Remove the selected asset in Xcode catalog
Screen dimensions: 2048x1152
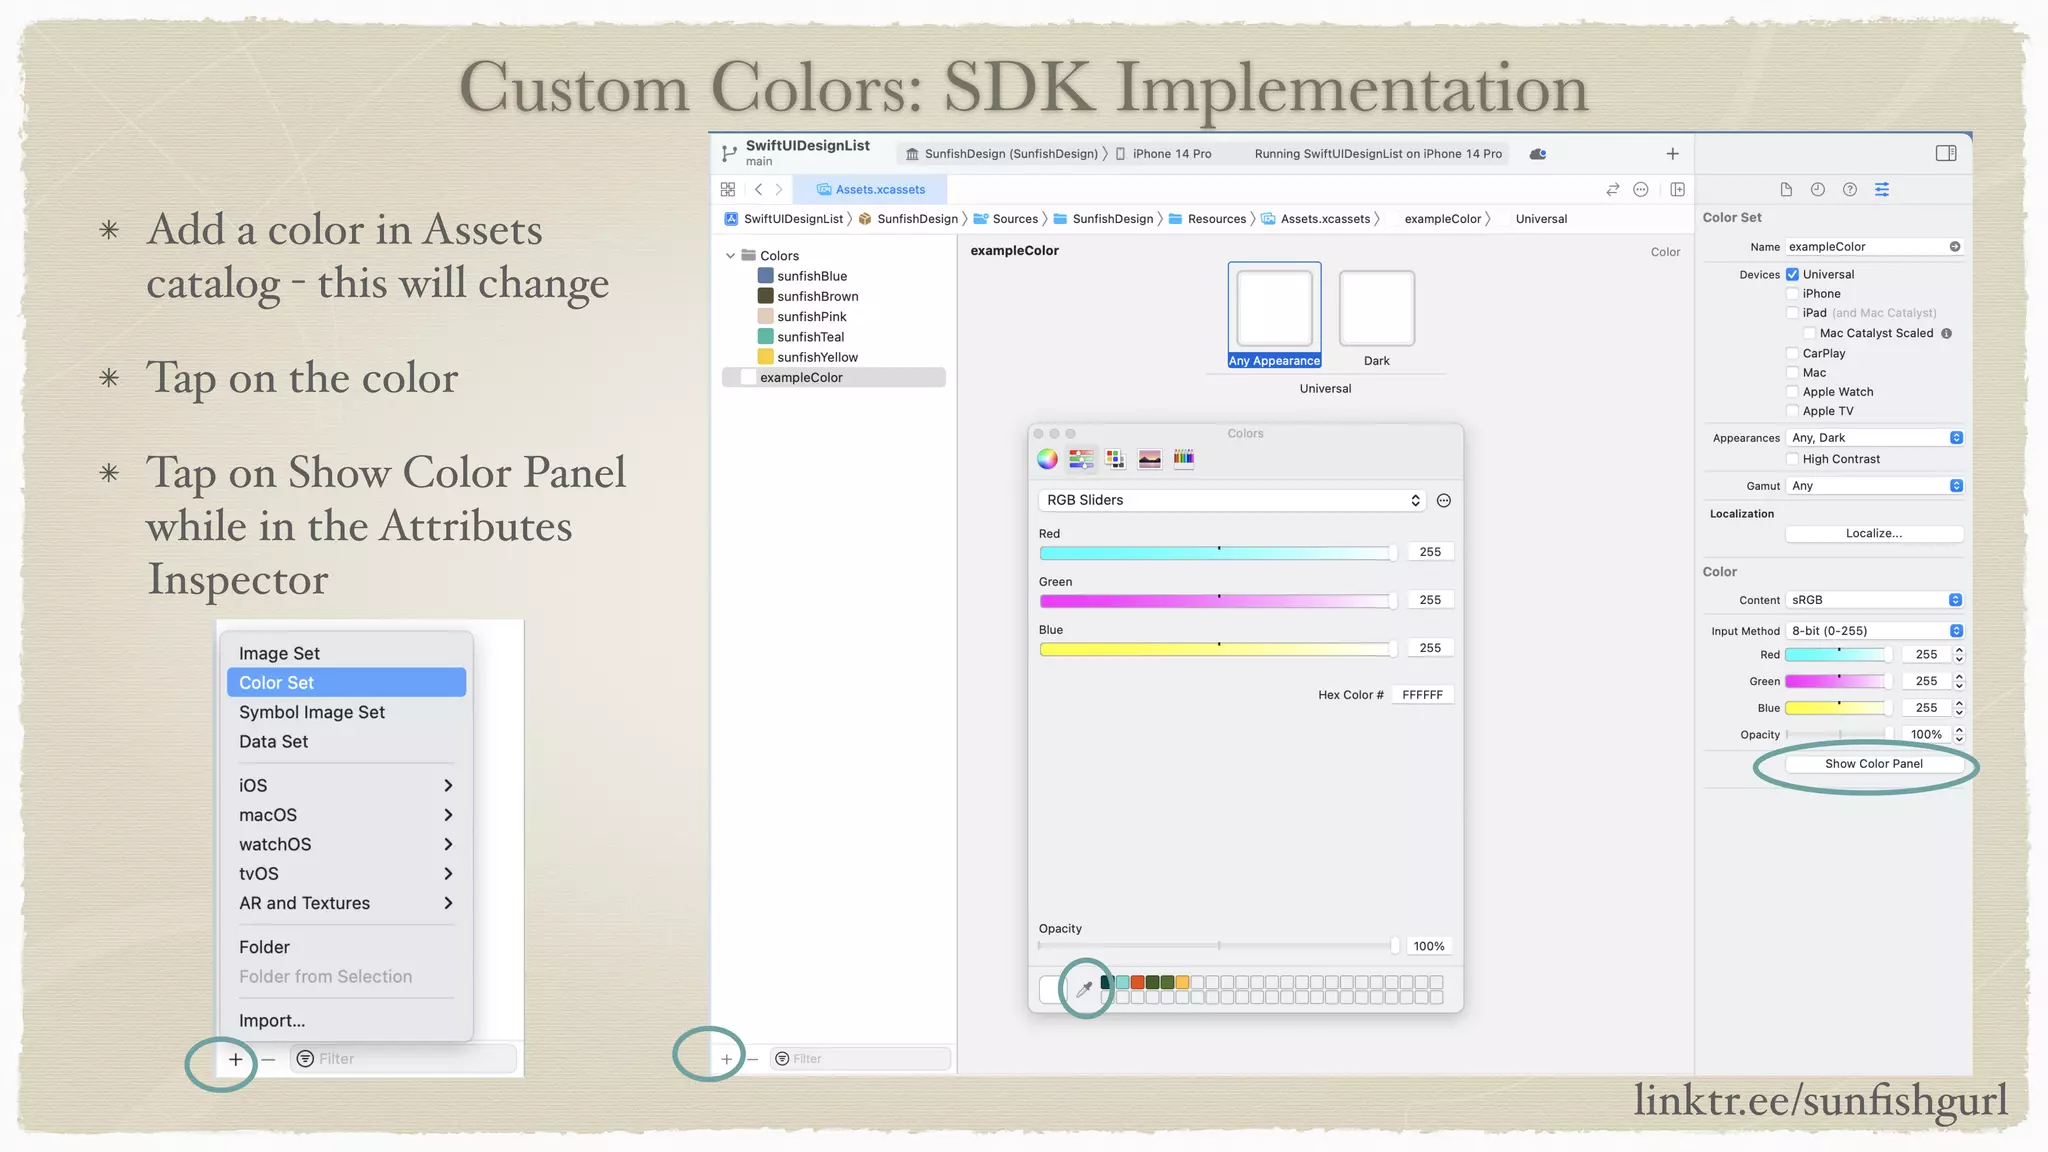(753, 1059)
